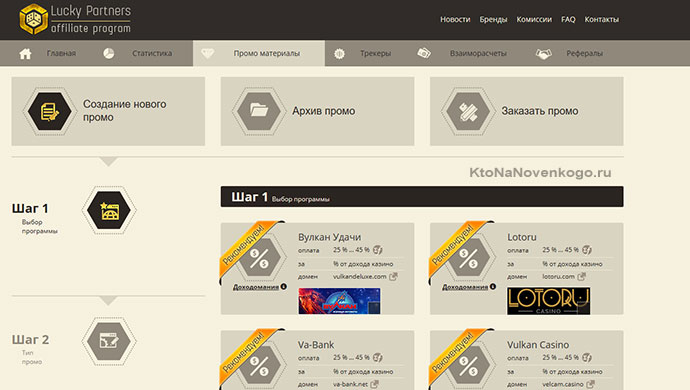Open the lotoru.com domain link

(x=558, y=276)
